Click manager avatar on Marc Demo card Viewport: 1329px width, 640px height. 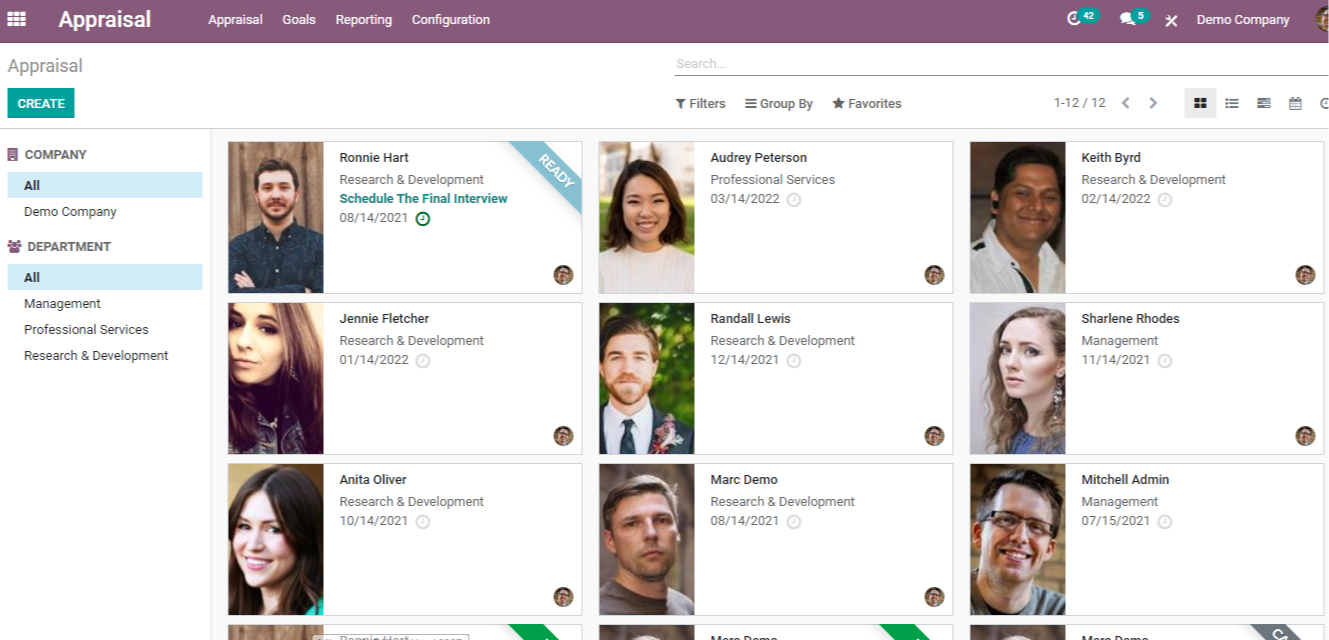pos(935,597)
